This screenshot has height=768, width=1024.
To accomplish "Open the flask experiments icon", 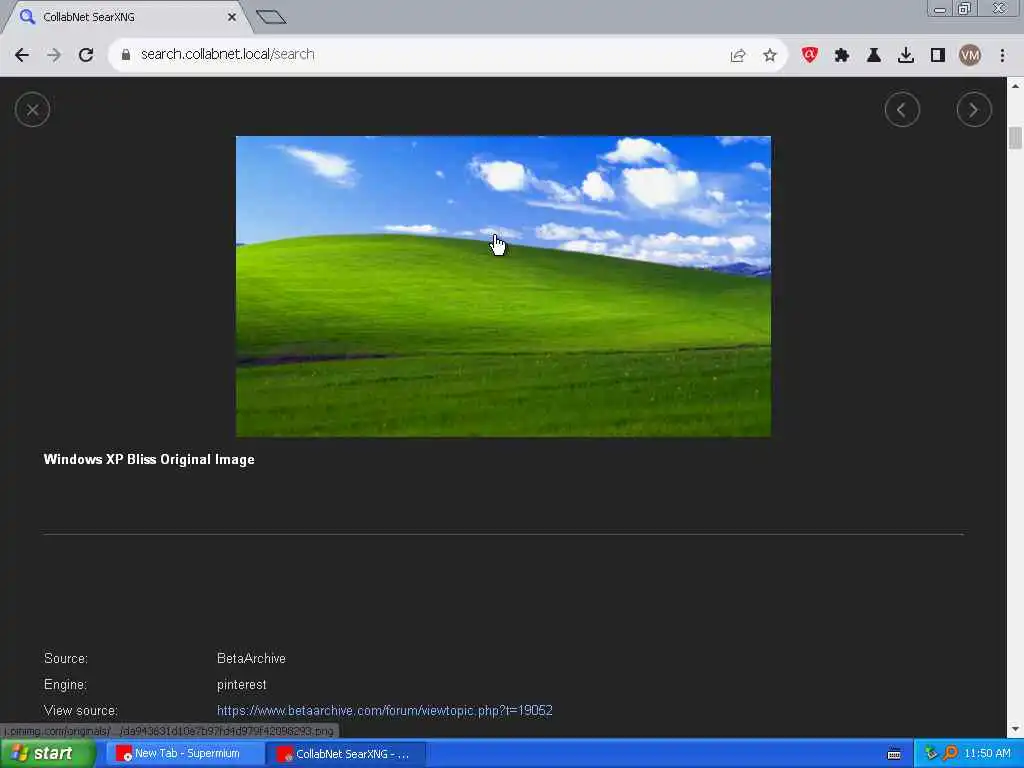I will pos(874,55).
